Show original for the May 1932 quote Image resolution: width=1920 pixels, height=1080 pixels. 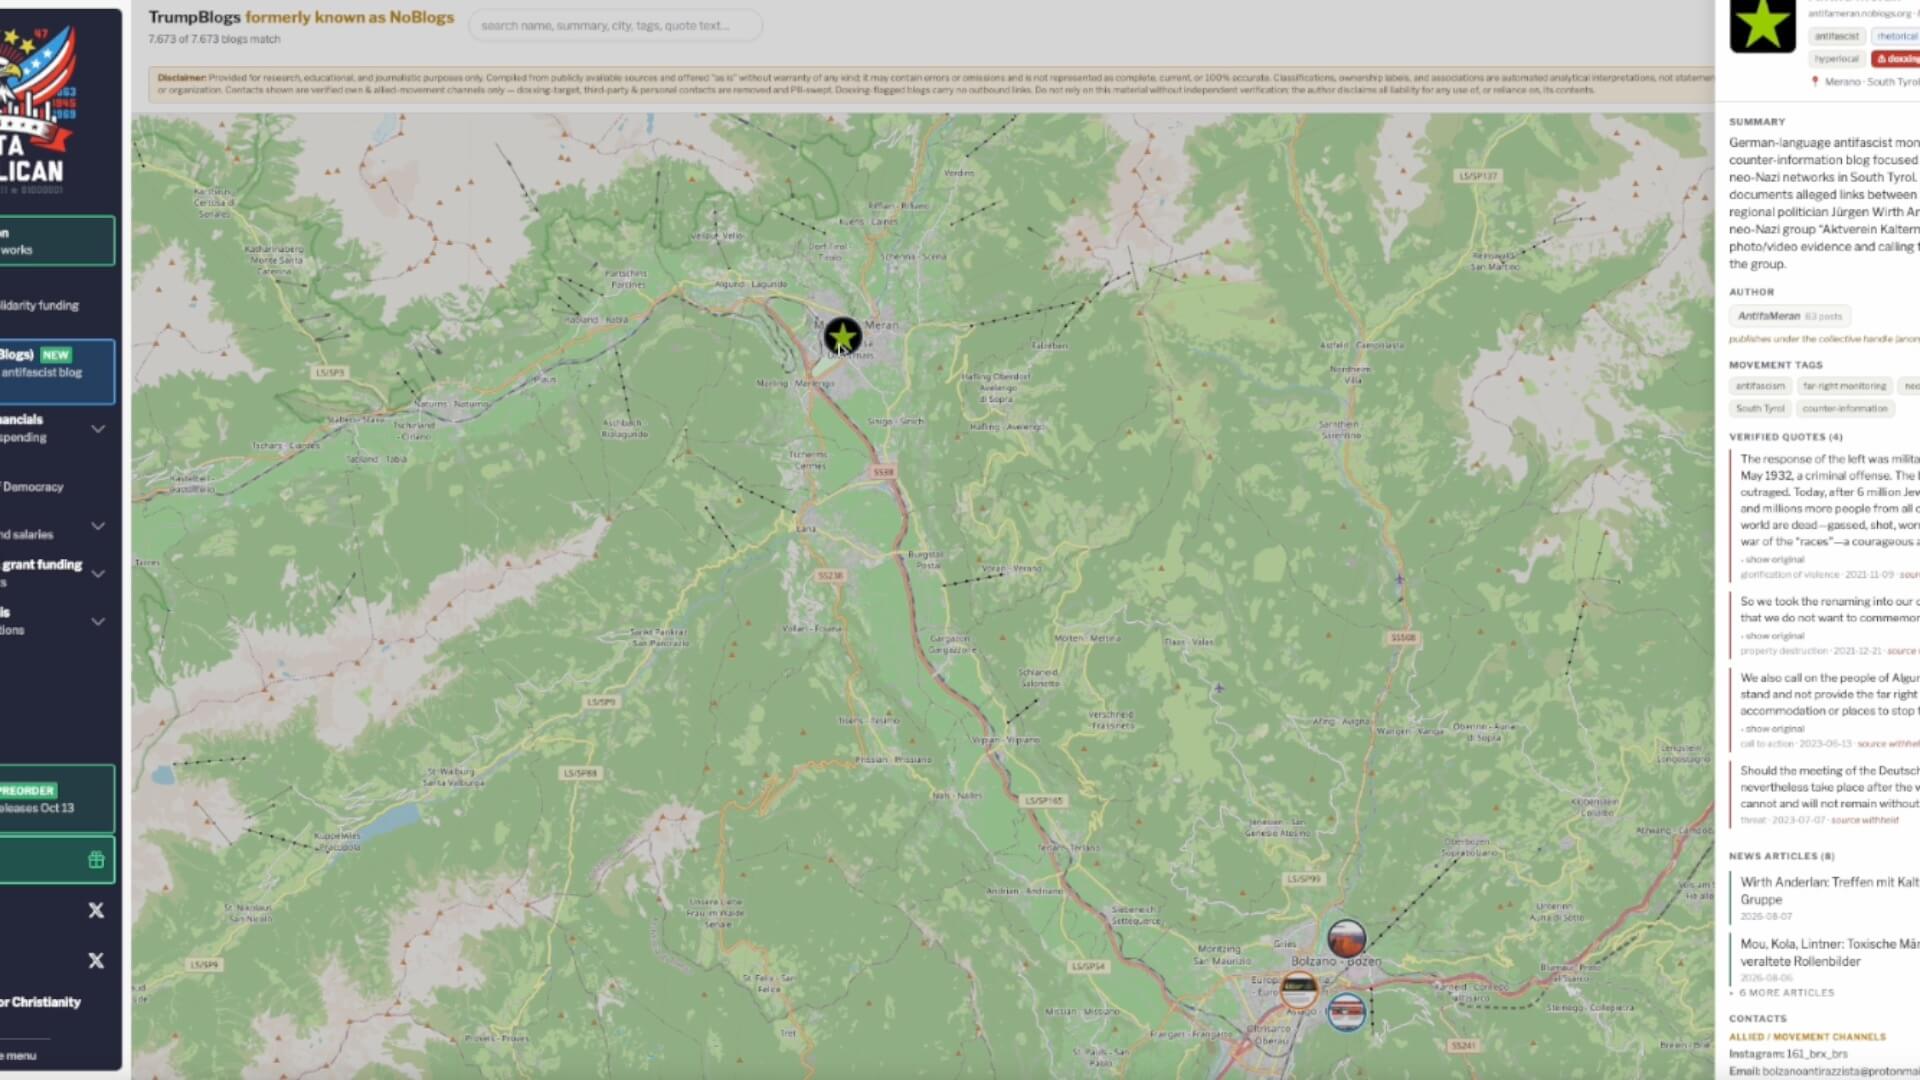pyautogui.click(x=1774, y=560)
